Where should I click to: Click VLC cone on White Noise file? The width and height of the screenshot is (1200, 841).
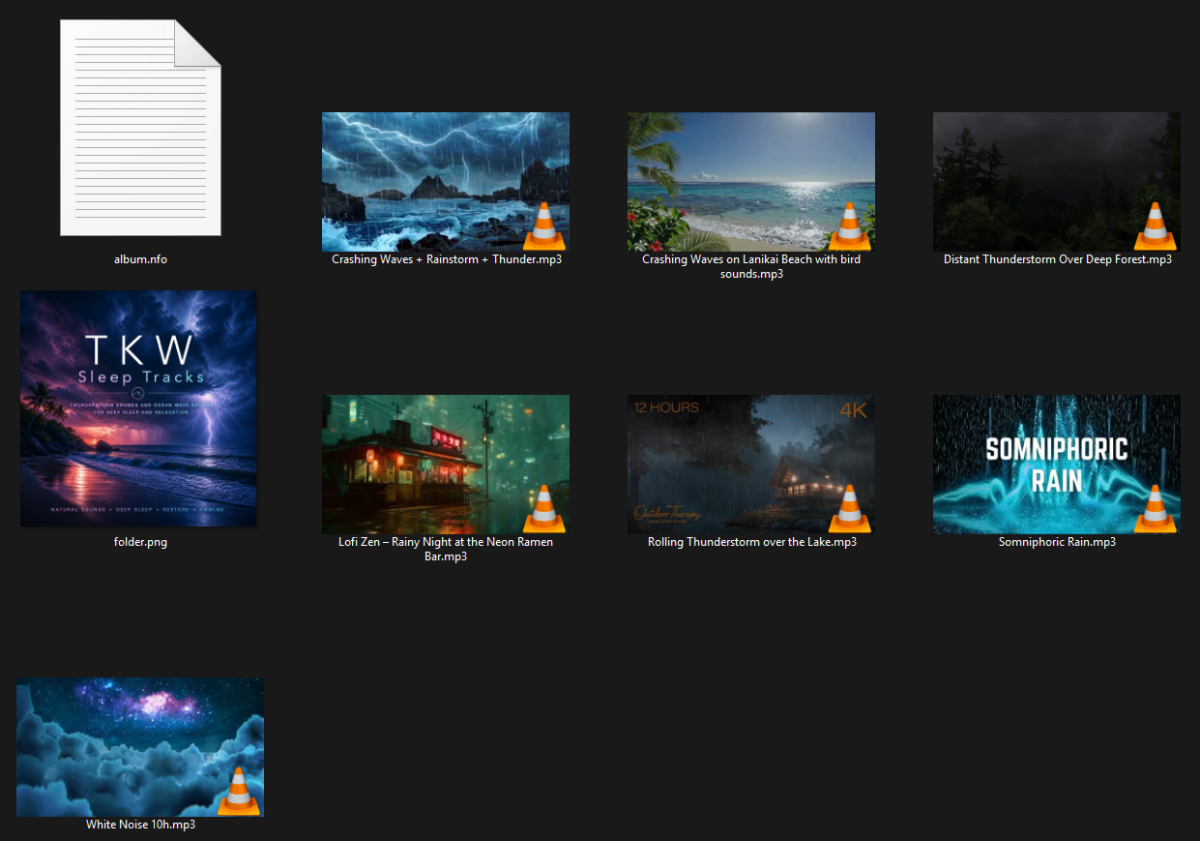(238, 791)
